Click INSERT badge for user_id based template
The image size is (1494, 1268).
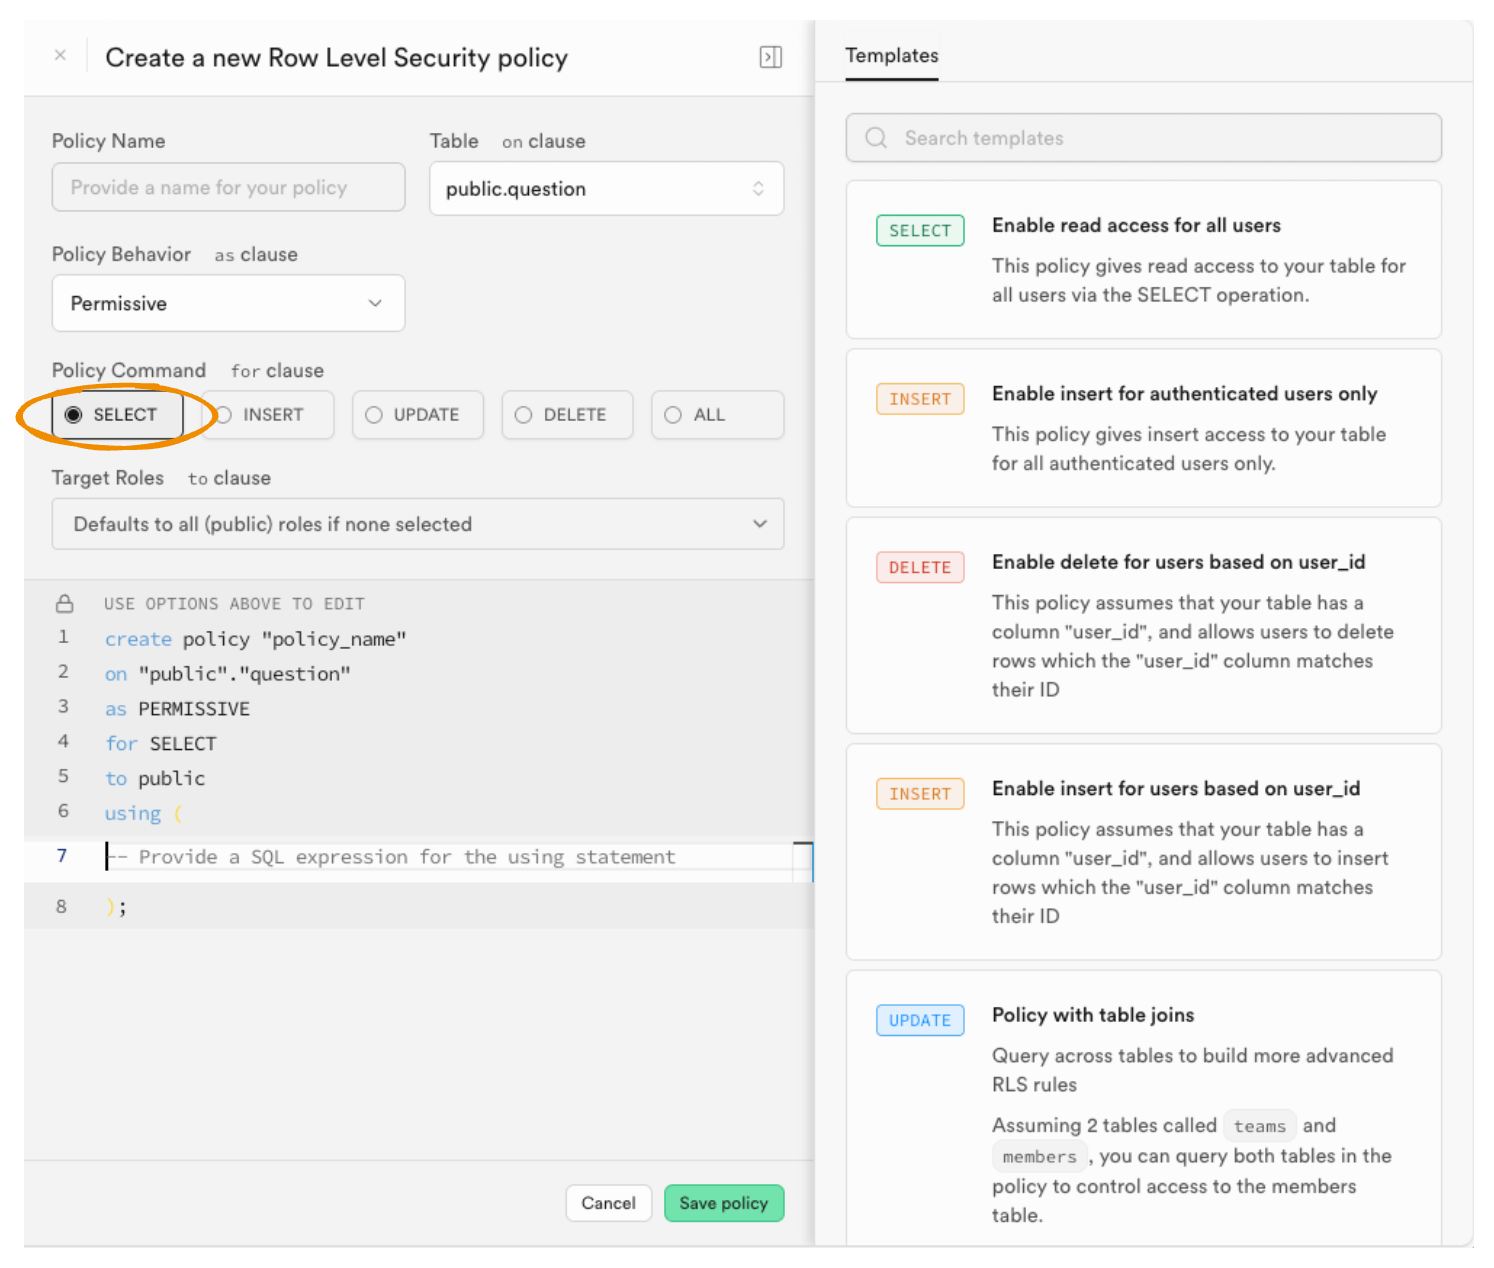pyautogui.click(x=919, y=794)
